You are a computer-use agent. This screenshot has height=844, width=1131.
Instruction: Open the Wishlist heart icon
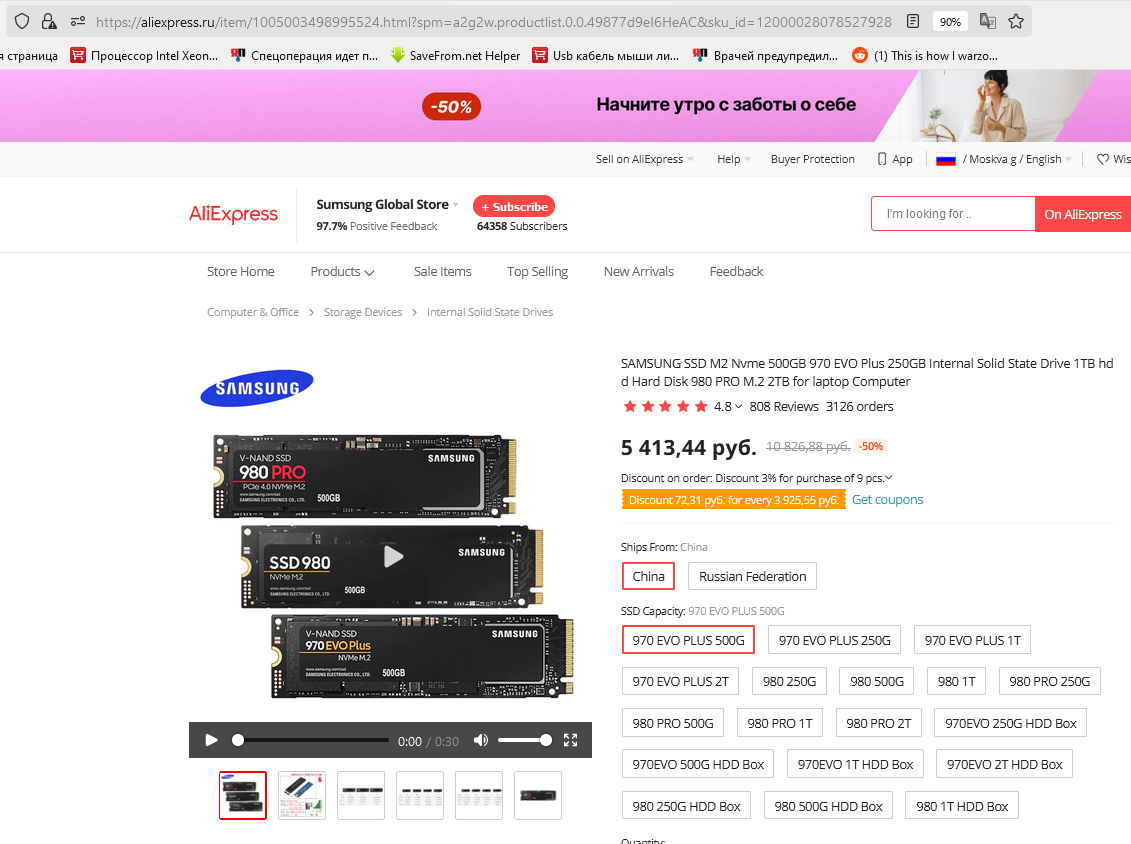(x=1103, y=159)
